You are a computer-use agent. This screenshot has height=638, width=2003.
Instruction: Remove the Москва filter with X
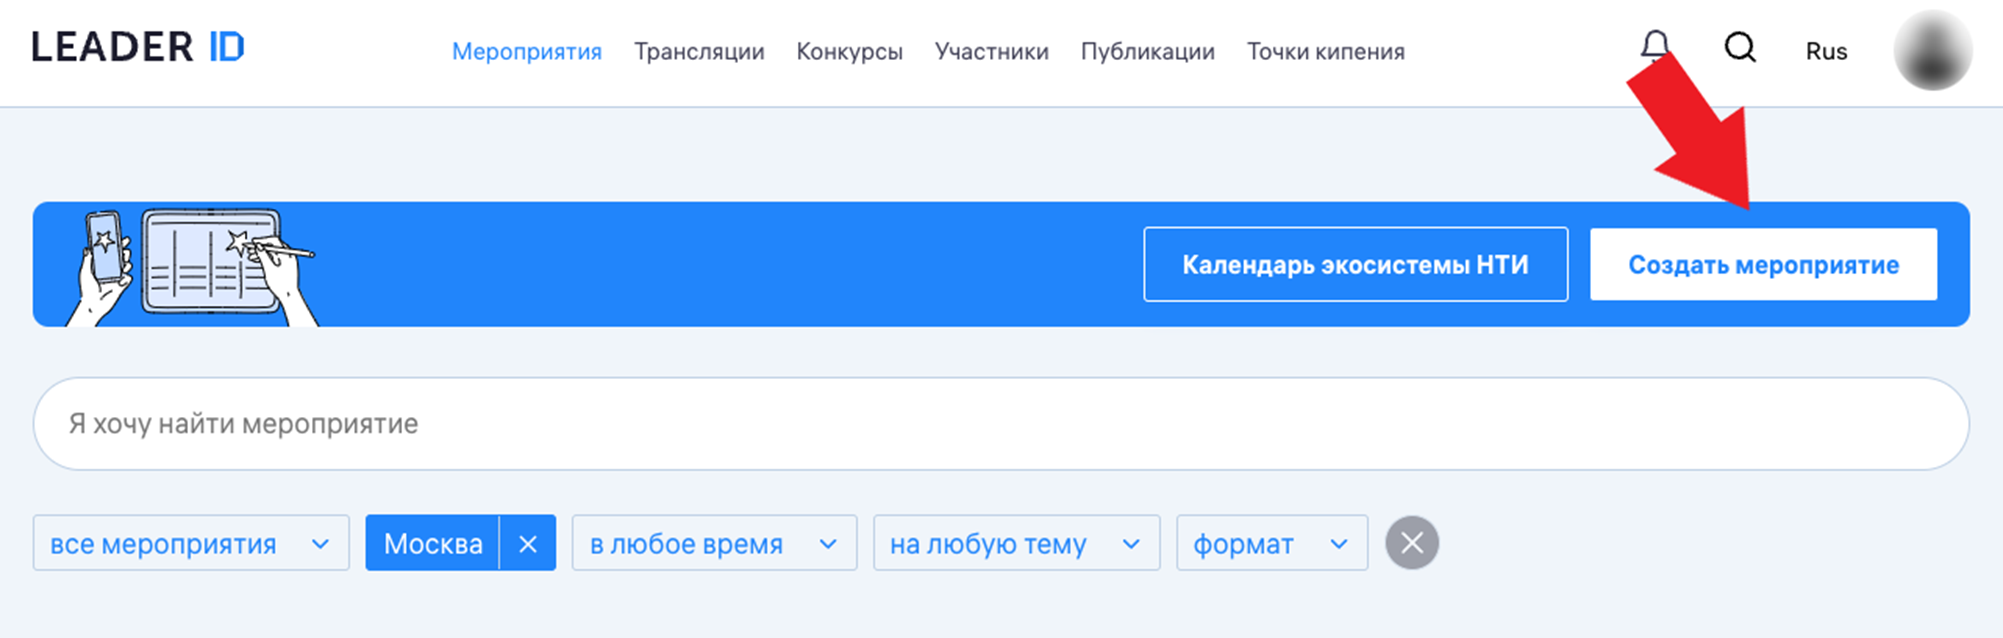tap(528, 544)
